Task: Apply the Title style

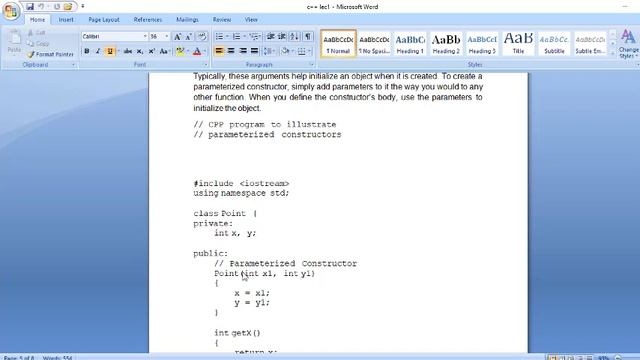Action: tap(518, 43)
